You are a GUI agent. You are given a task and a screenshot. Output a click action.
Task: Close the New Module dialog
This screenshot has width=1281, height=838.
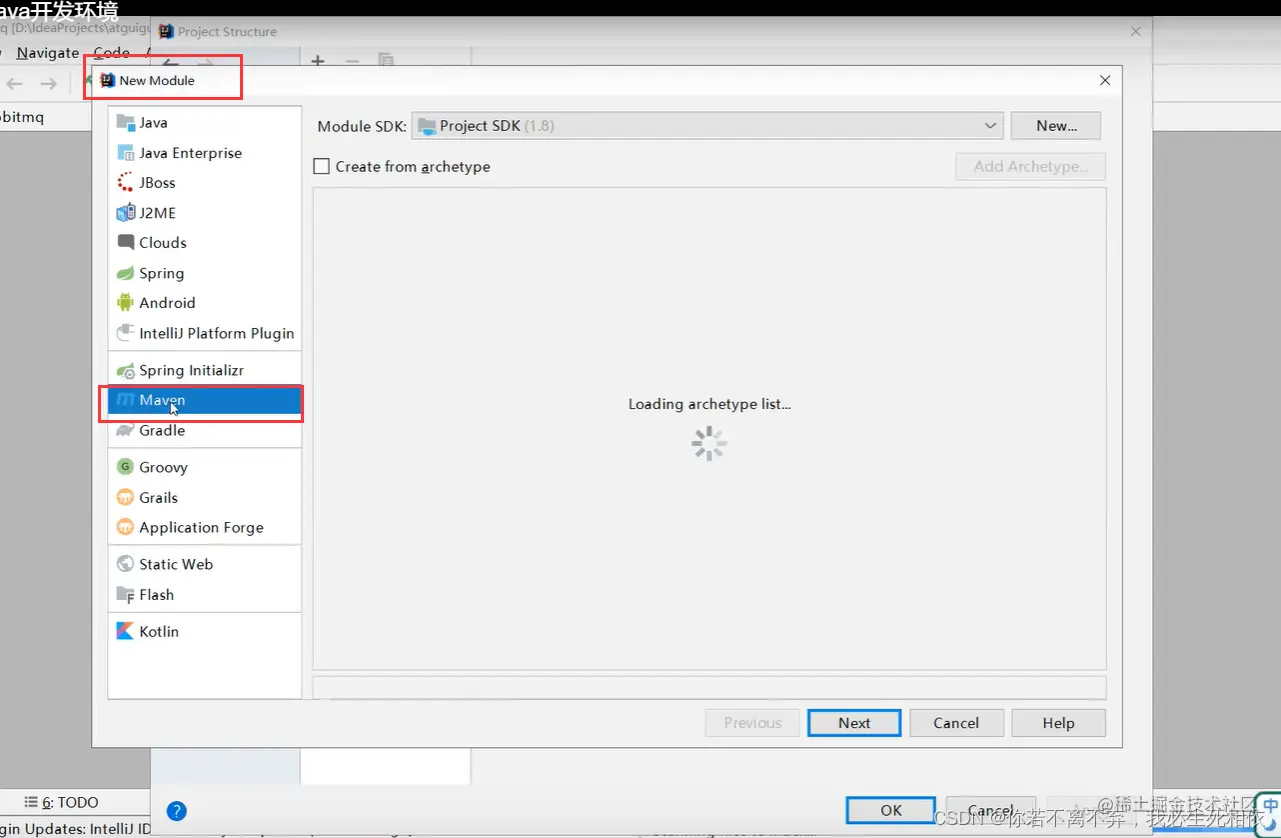point(1105,80)
